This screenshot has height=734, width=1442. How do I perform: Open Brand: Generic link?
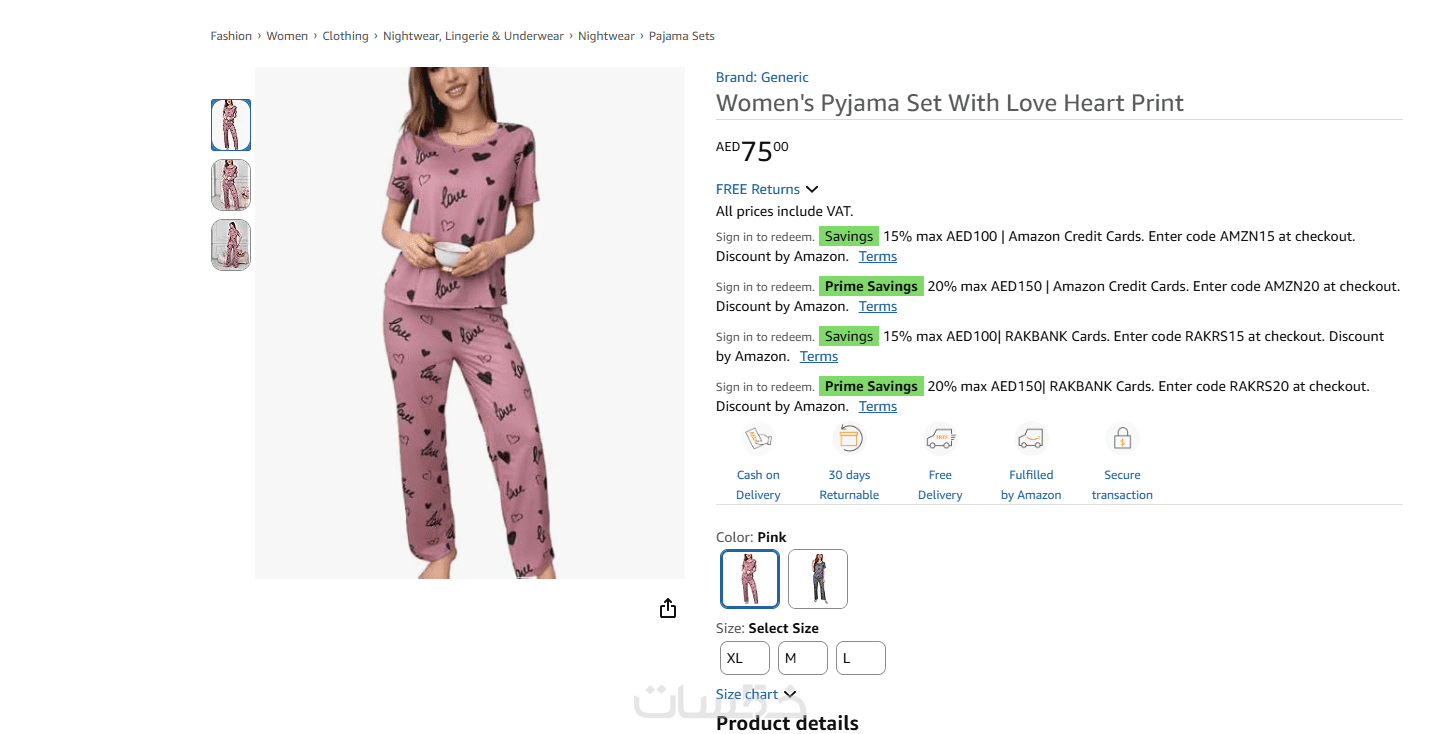pos(762,77)
